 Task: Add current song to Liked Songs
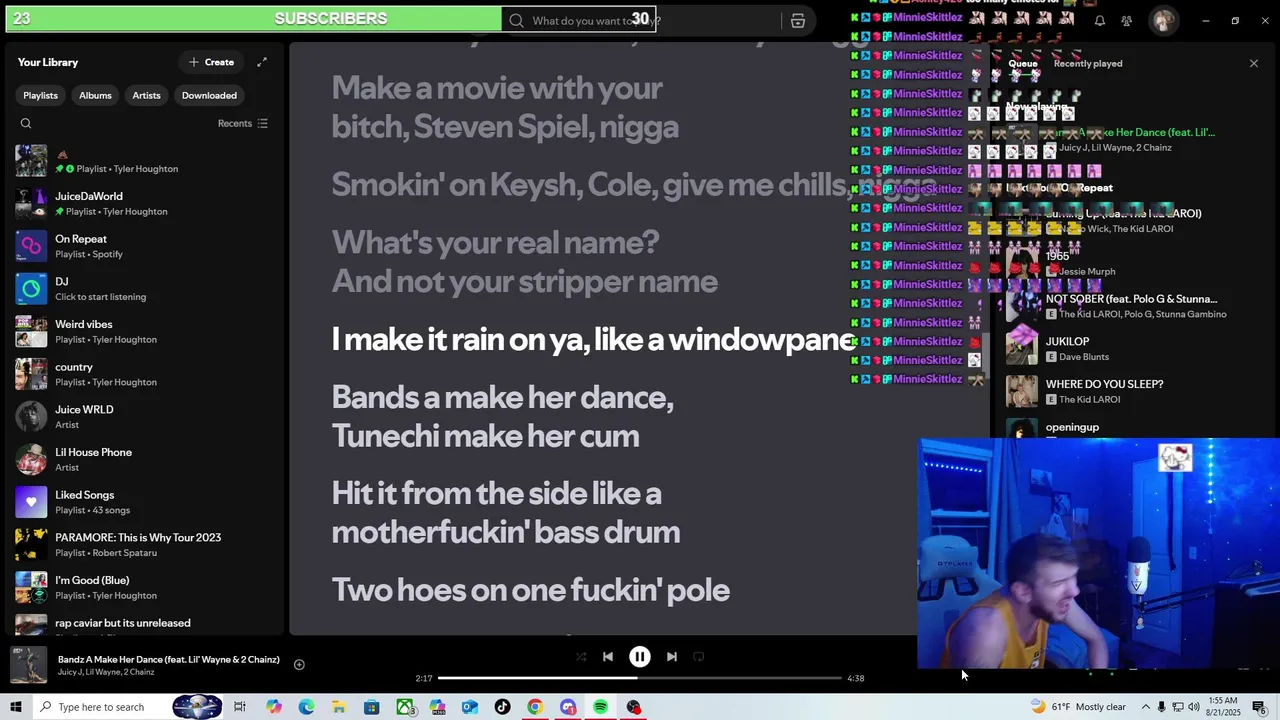pos(299,664)
